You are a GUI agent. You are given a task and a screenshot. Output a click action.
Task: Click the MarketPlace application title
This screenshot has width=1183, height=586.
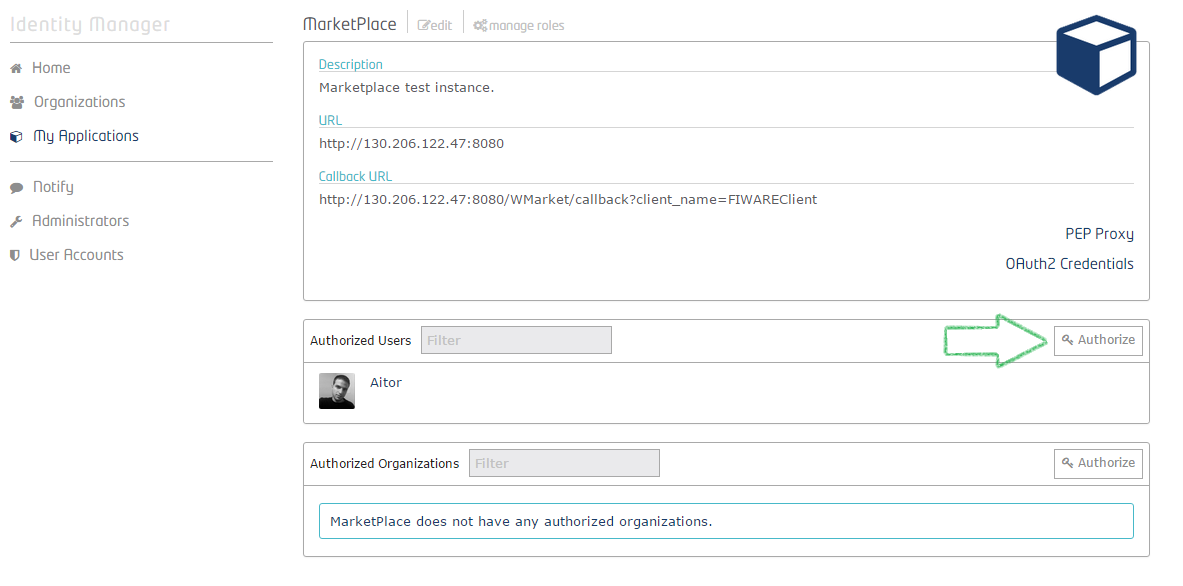(x=349, y=24)
